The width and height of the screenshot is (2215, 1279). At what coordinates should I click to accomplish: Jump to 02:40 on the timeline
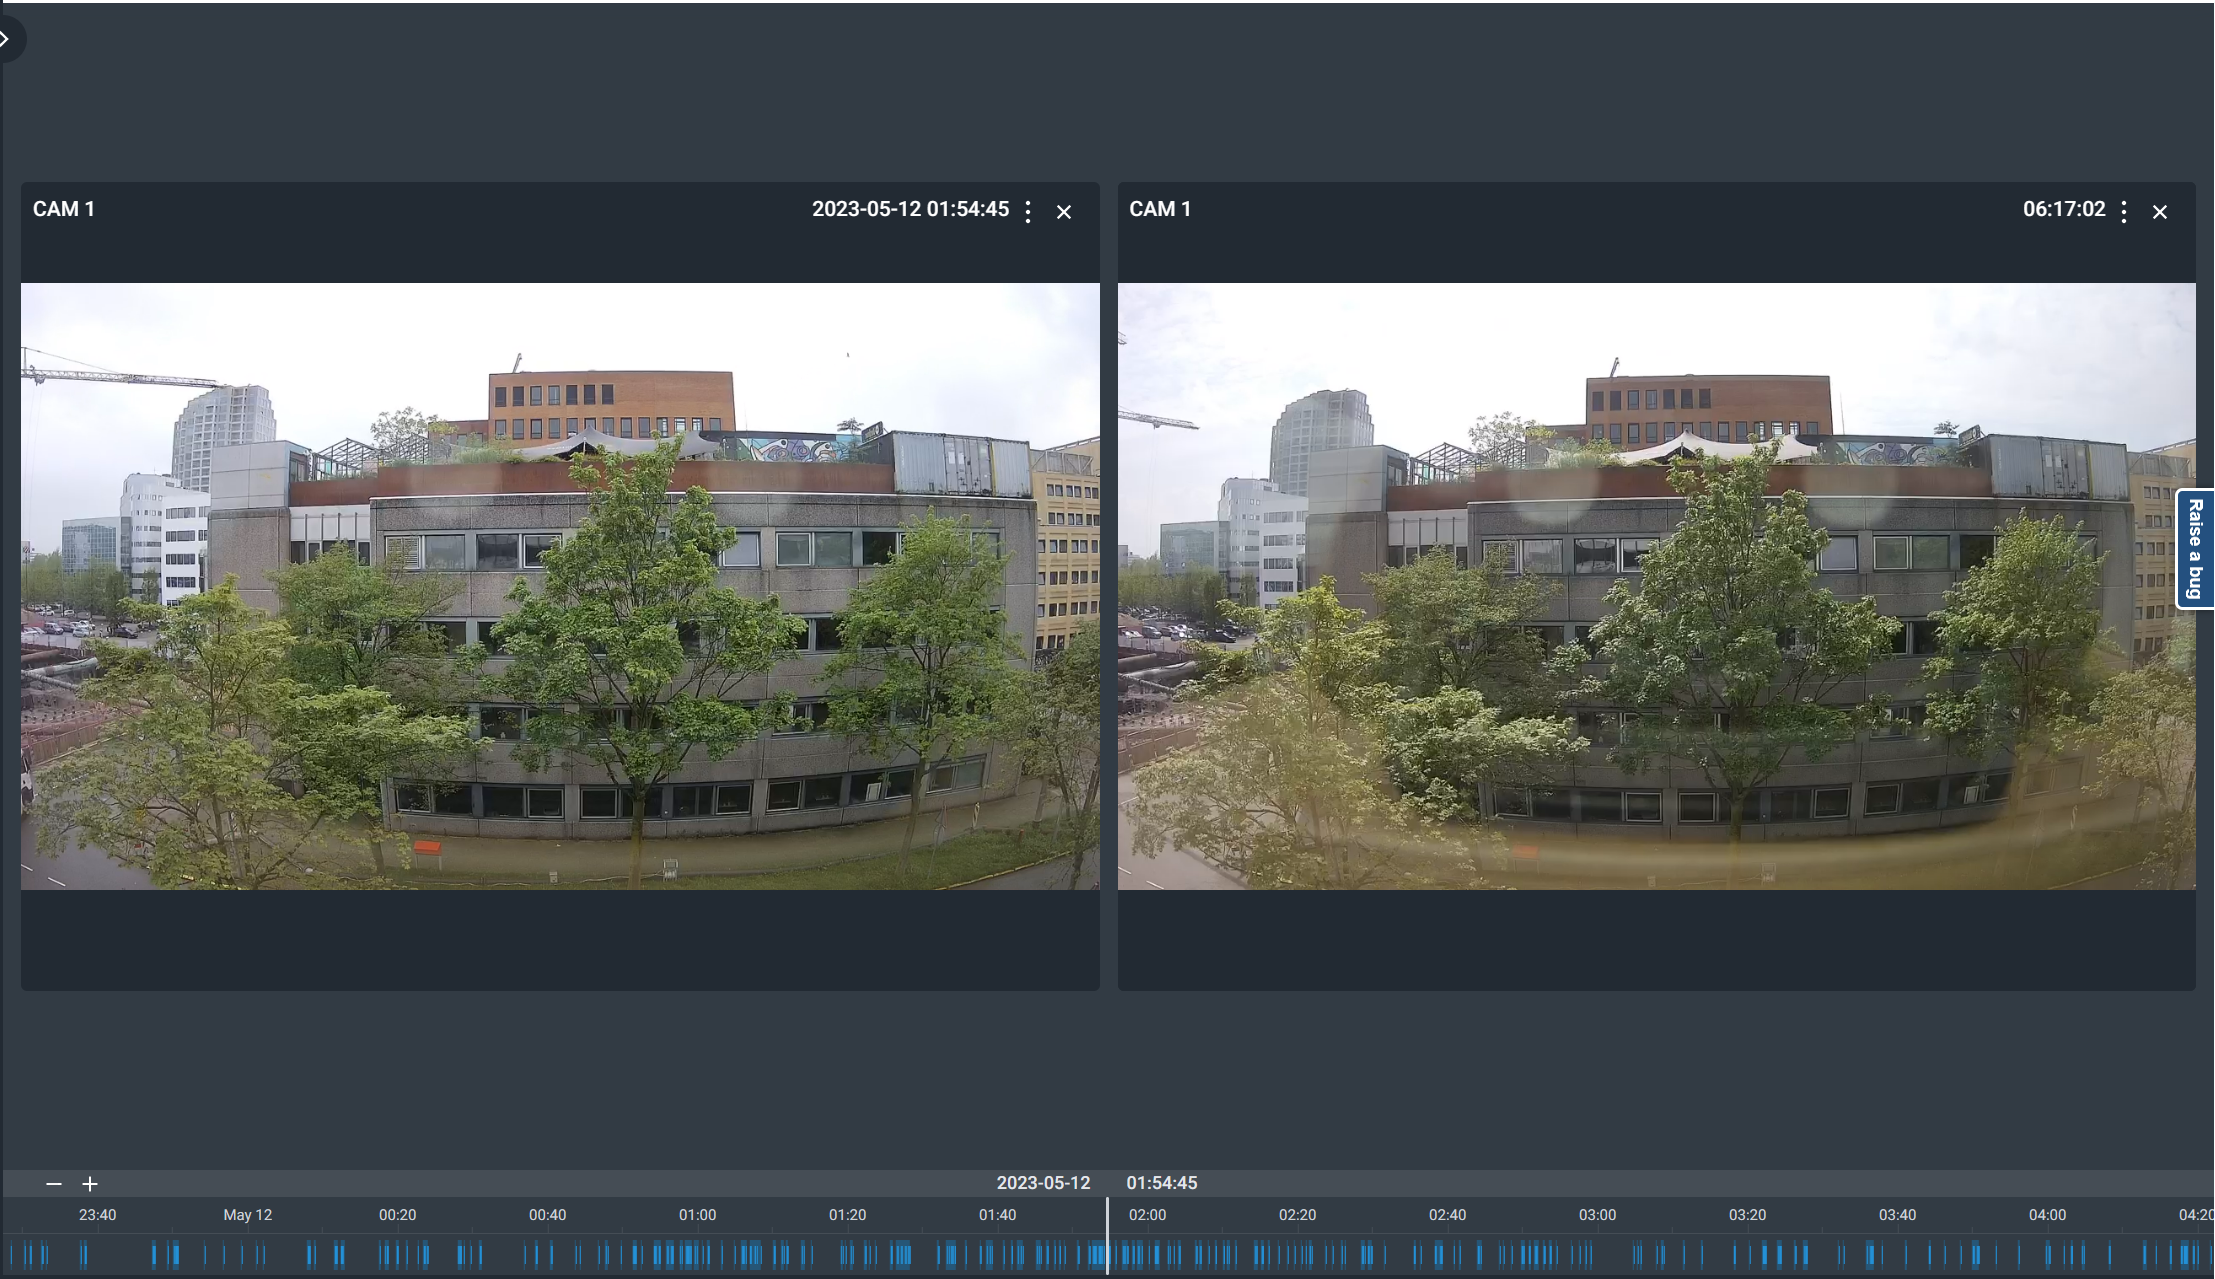1447,1215
